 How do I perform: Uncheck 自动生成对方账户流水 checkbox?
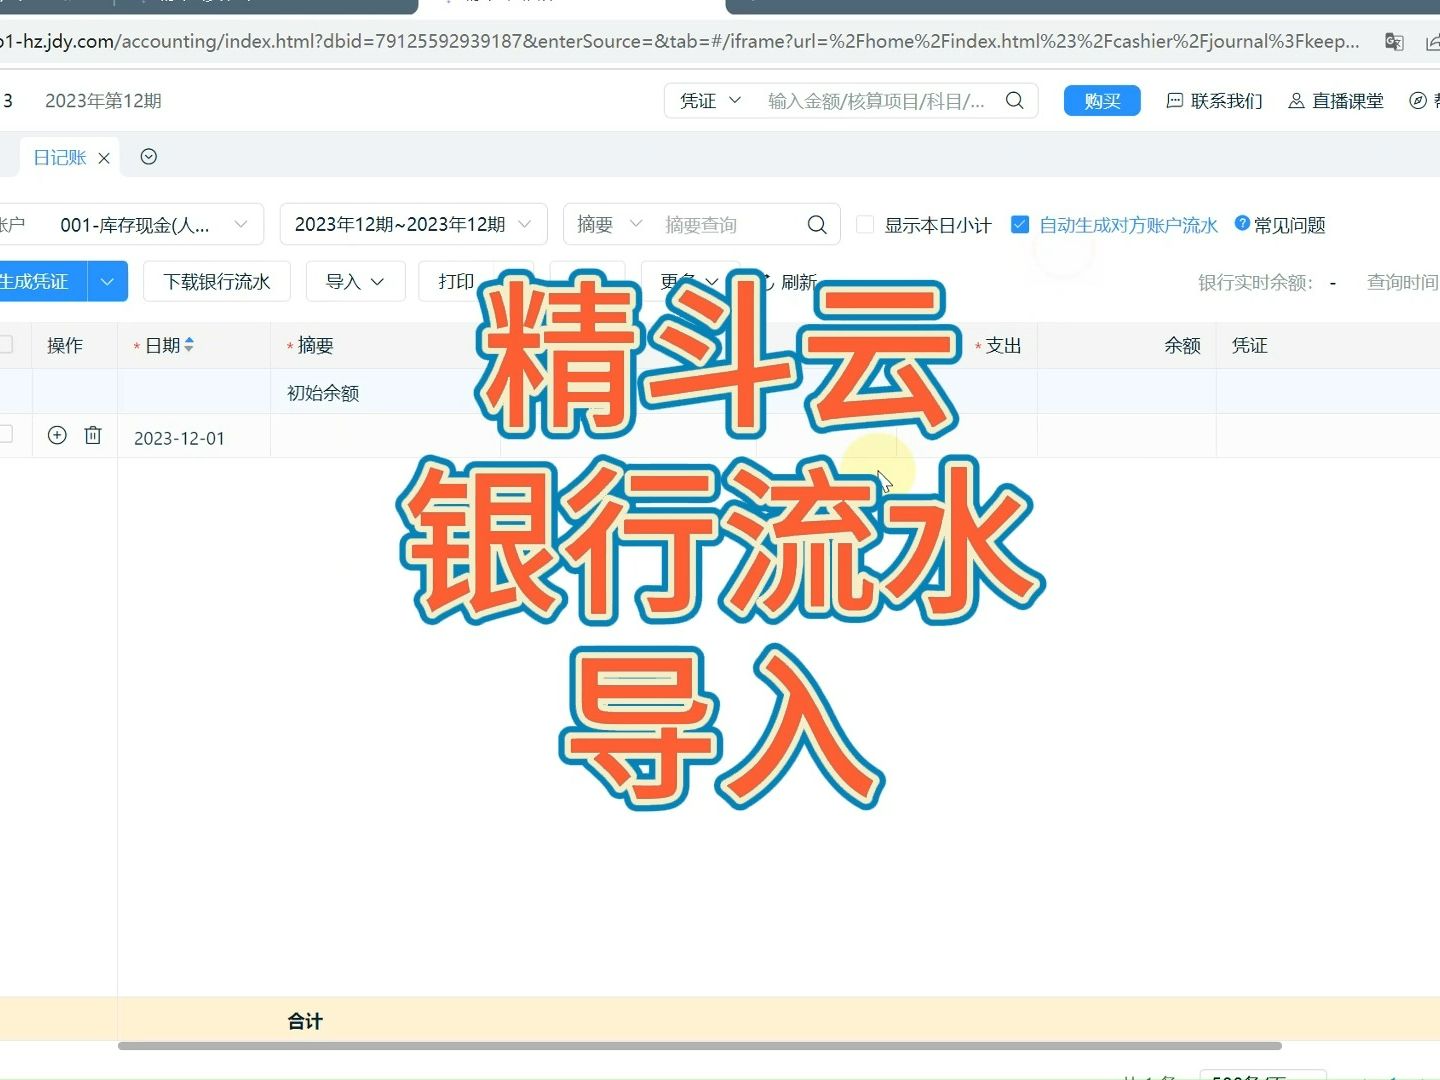point(1020,225)
